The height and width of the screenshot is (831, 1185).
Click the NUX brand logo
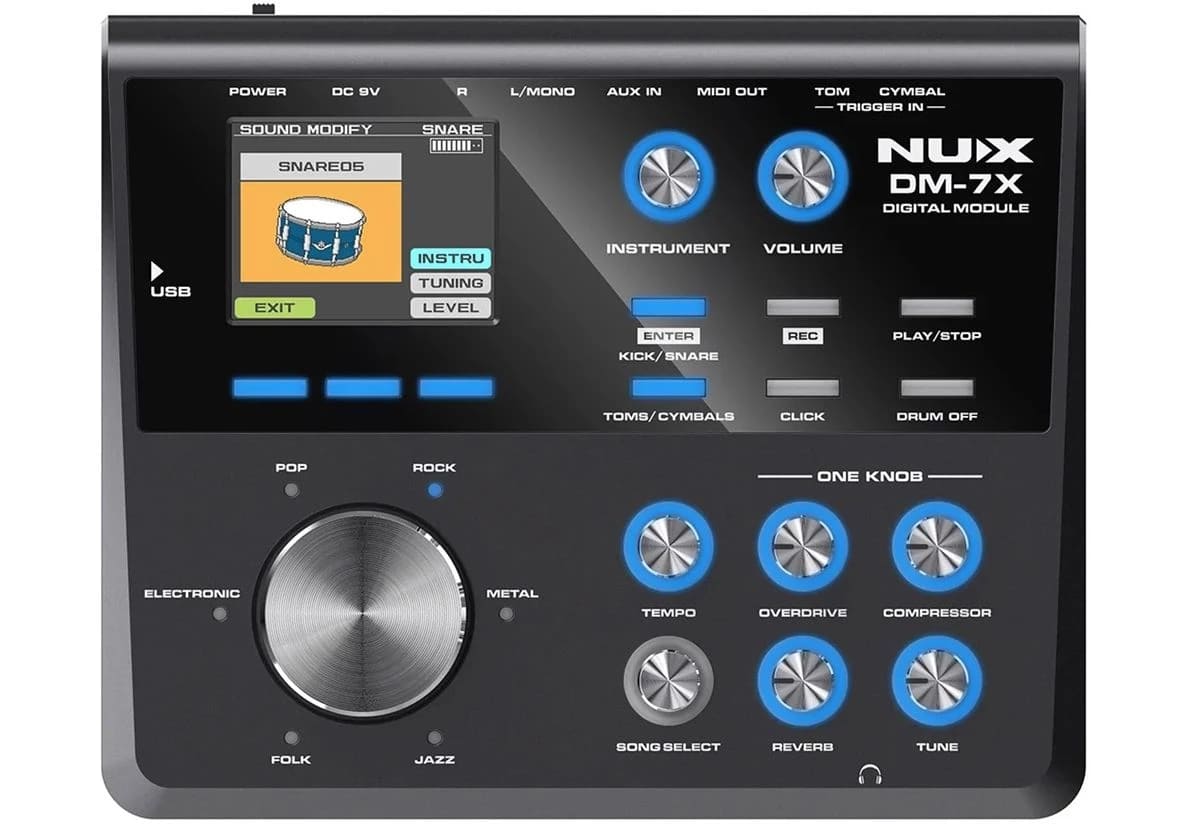point(955,150)
